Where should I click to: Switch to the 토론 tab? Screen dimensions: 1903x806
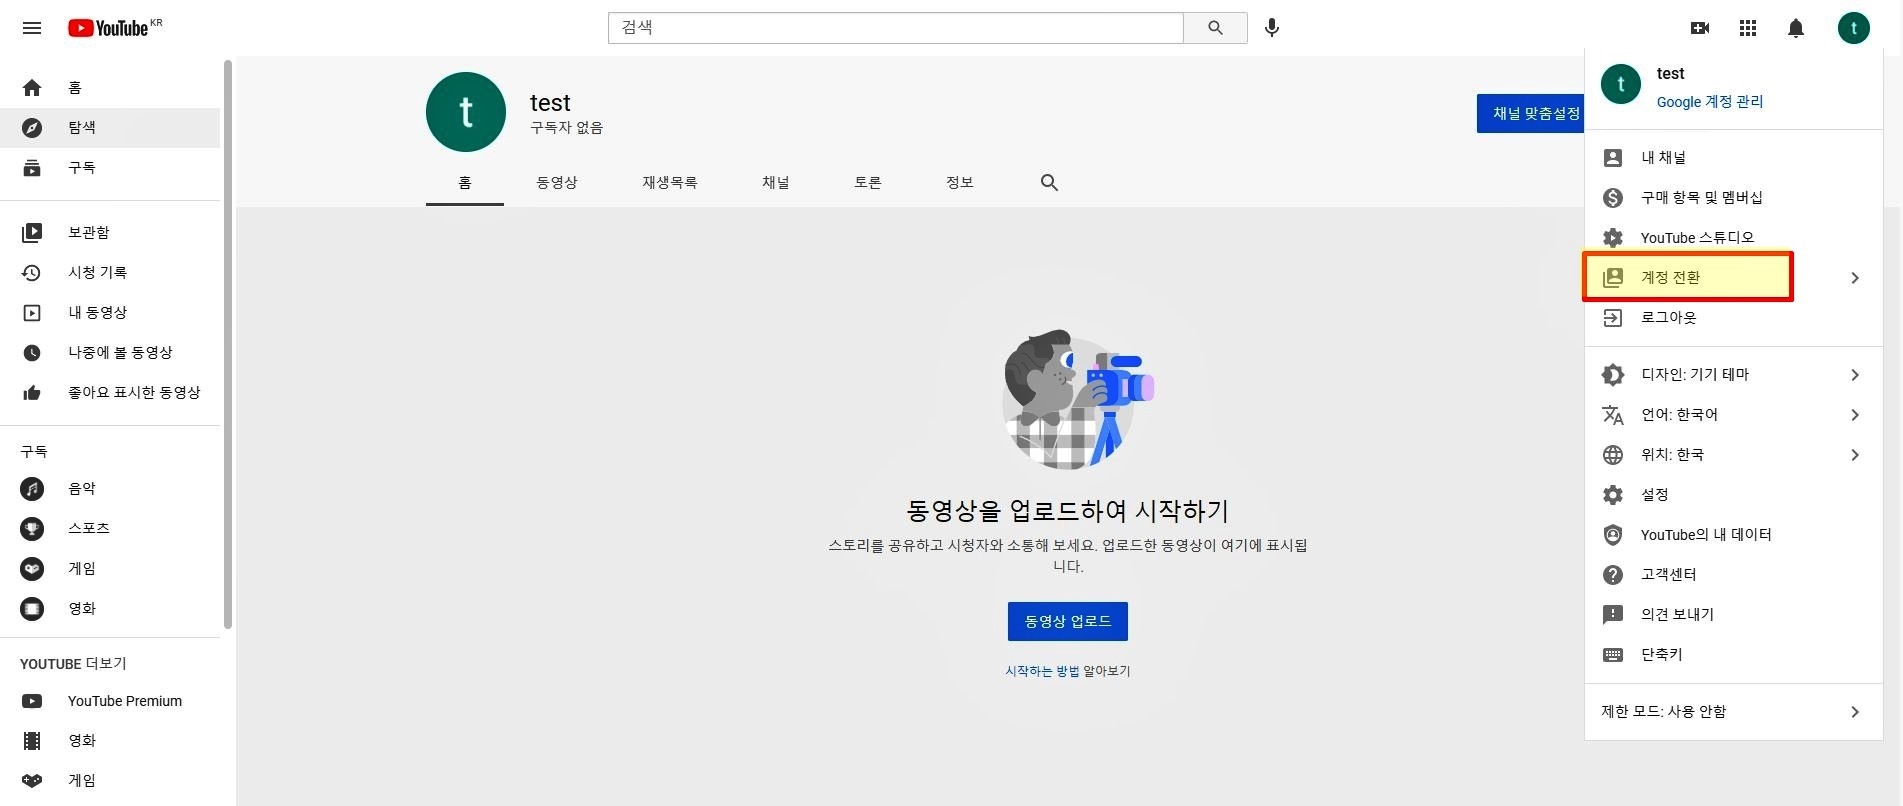[868, 183]
